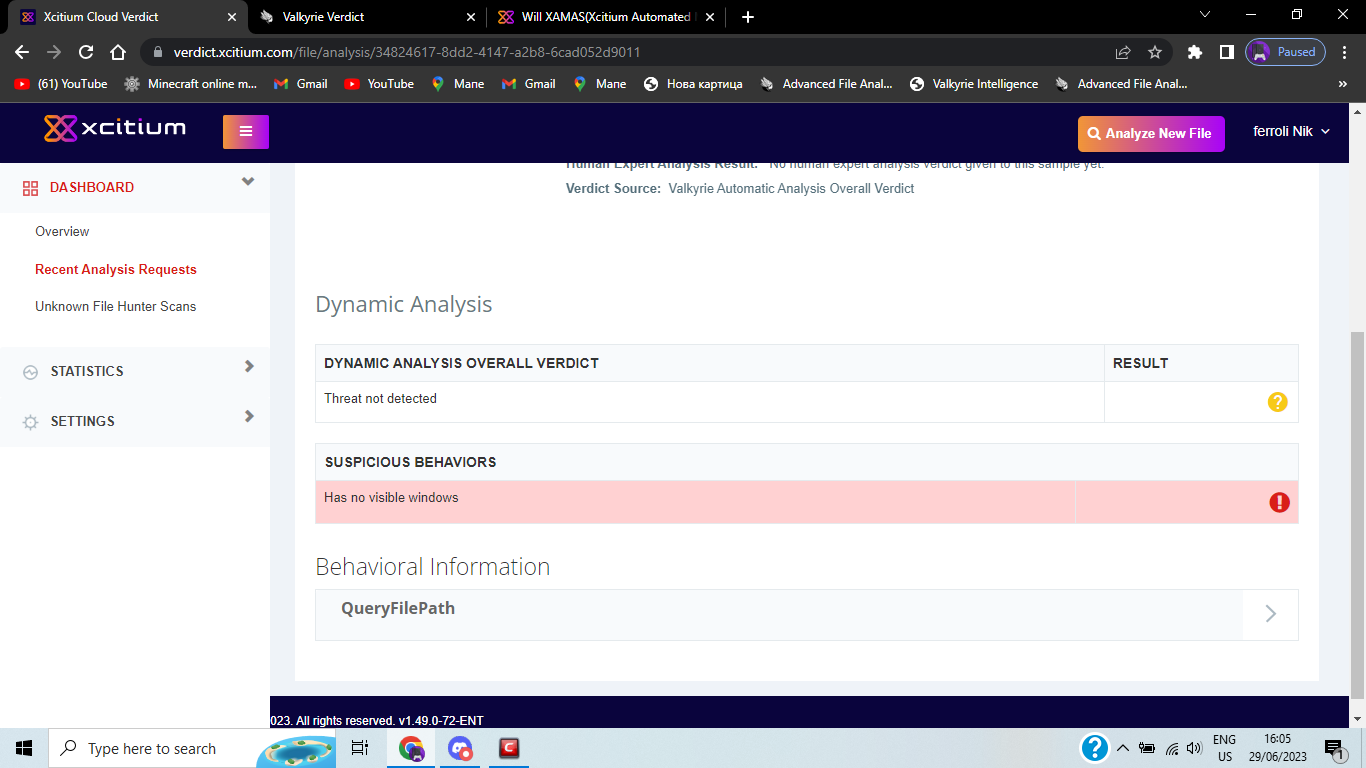The image size is (1366, 768).
Task: Open a new browser tab
Action: point(748,17)
